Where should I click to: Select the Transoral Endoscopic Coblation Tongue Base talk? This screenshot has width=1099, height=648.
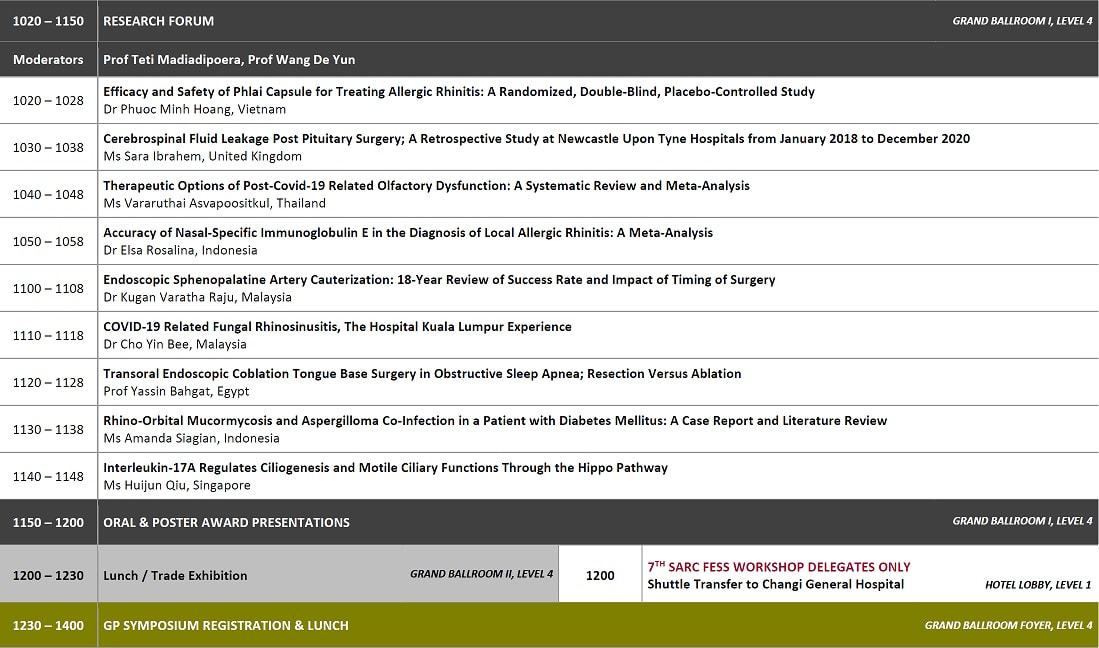[x=422, y=373]
